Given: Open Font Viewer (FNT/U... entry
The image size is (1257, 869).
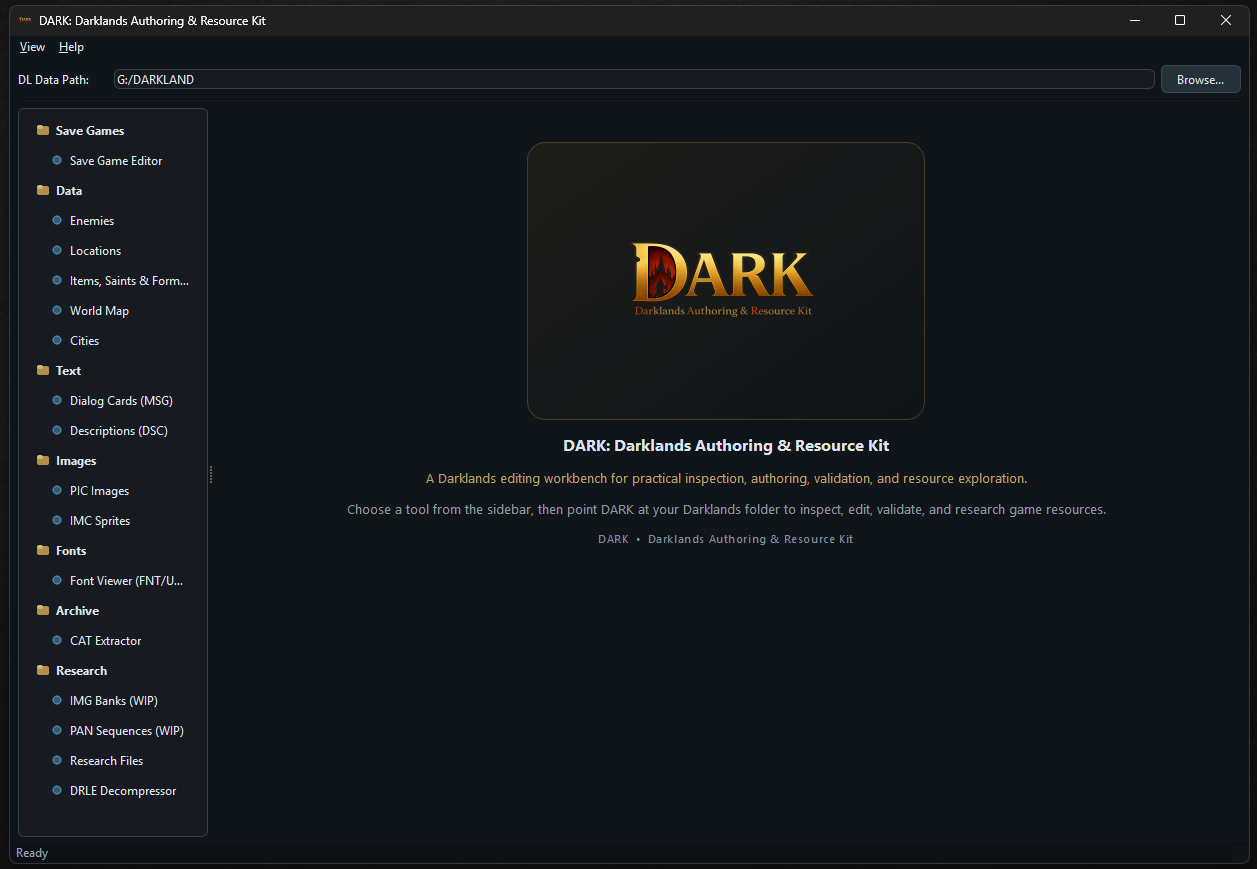Looking at the screenshot, I should coord(127,581).
